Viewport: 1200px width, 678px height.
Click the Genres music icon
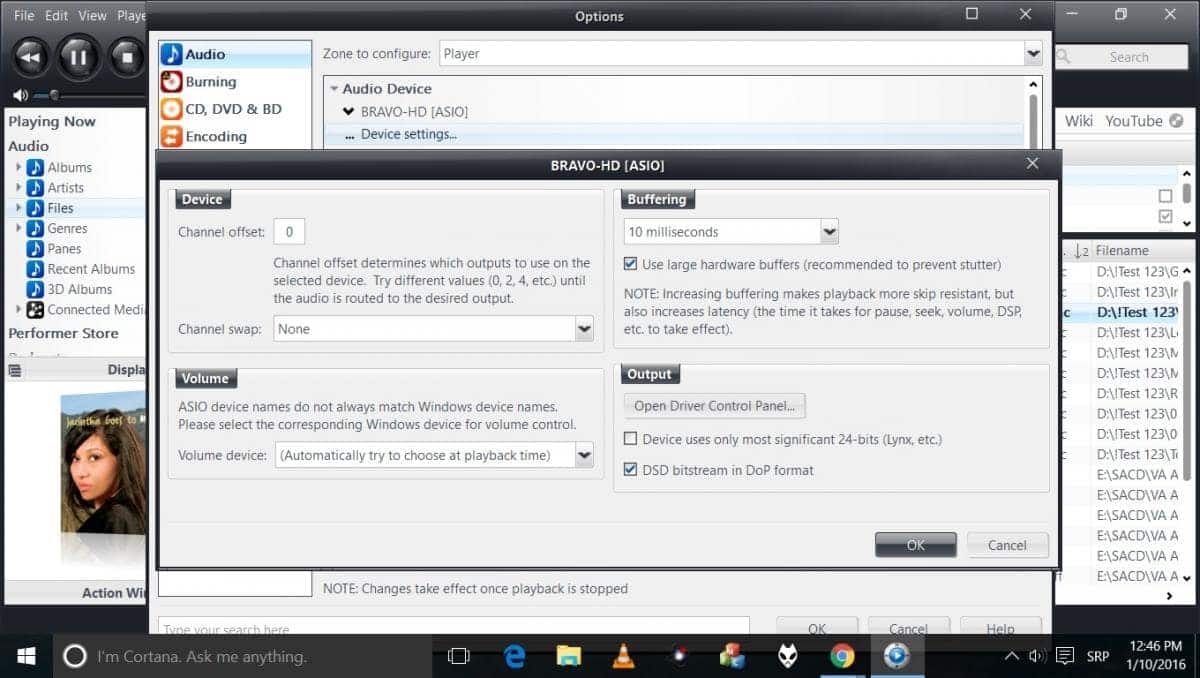pos(35,229)
